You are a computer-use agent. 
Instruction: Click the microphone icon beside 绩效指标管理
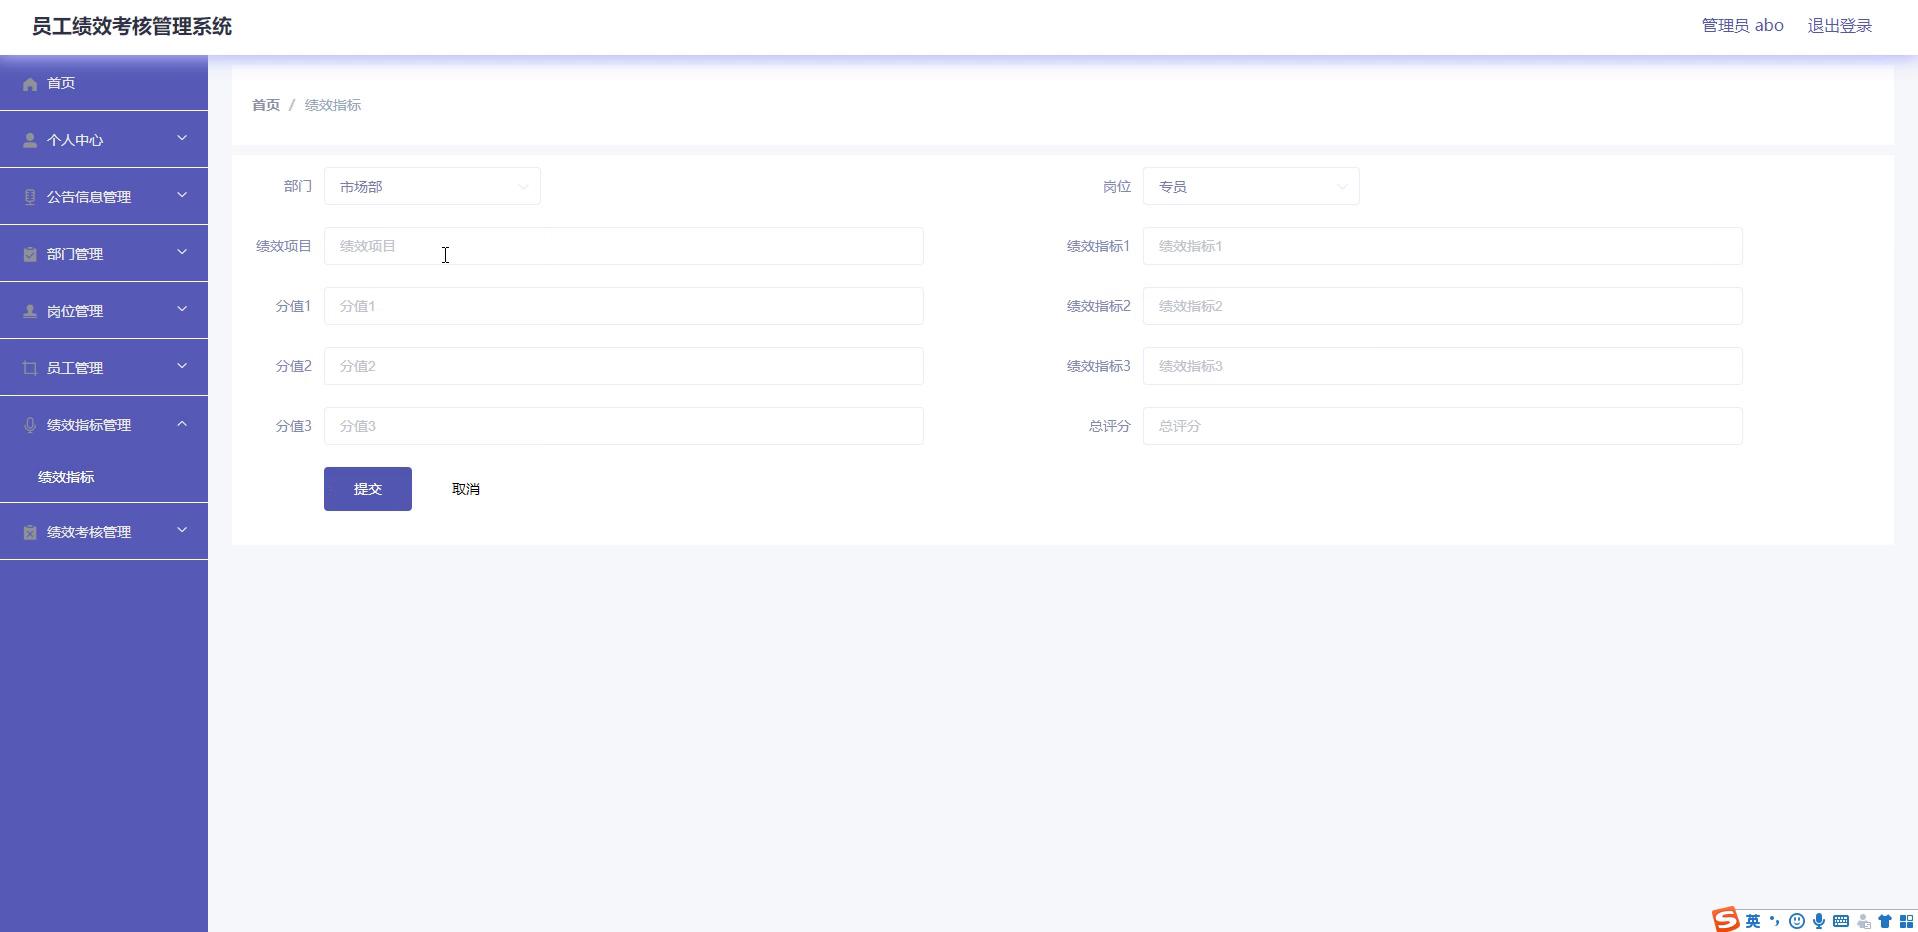click(x=30, y=425)
